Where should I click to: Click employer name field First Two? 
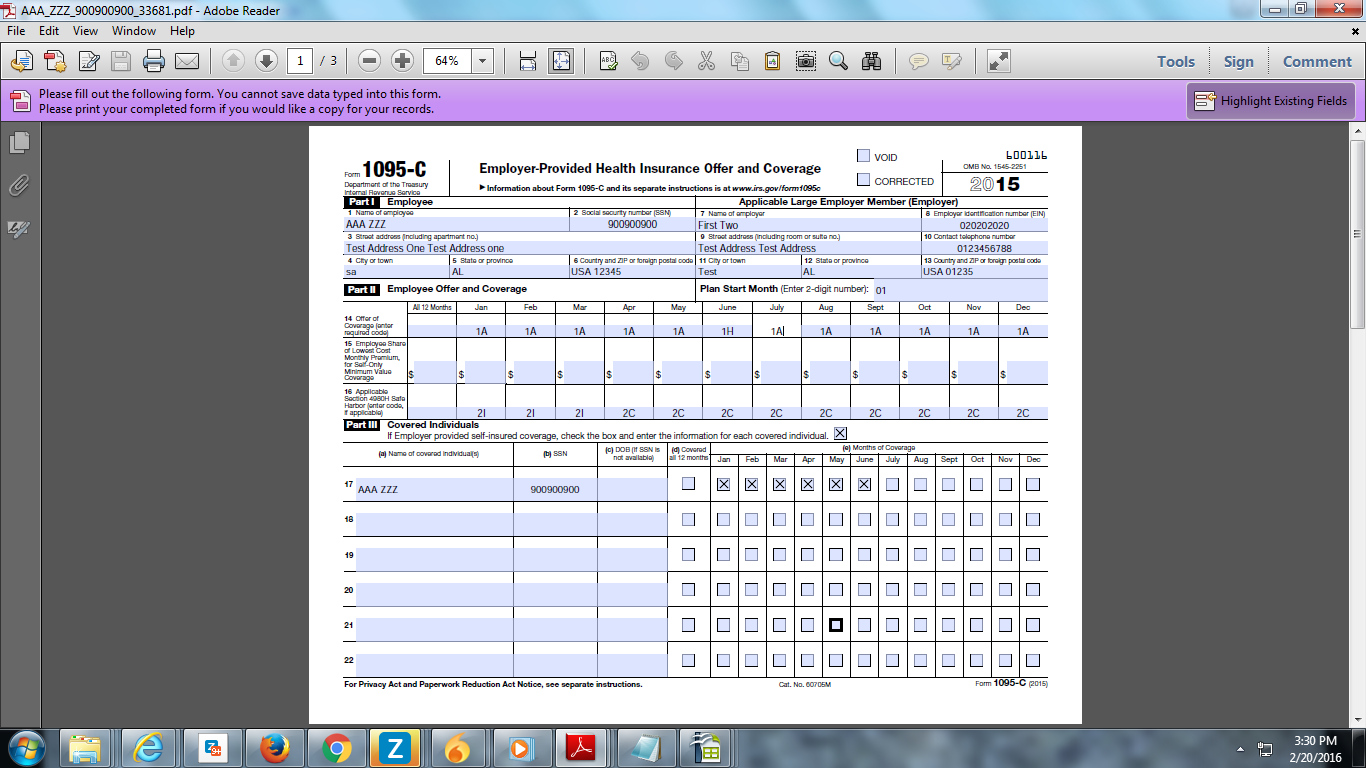(x=808, y=225)
